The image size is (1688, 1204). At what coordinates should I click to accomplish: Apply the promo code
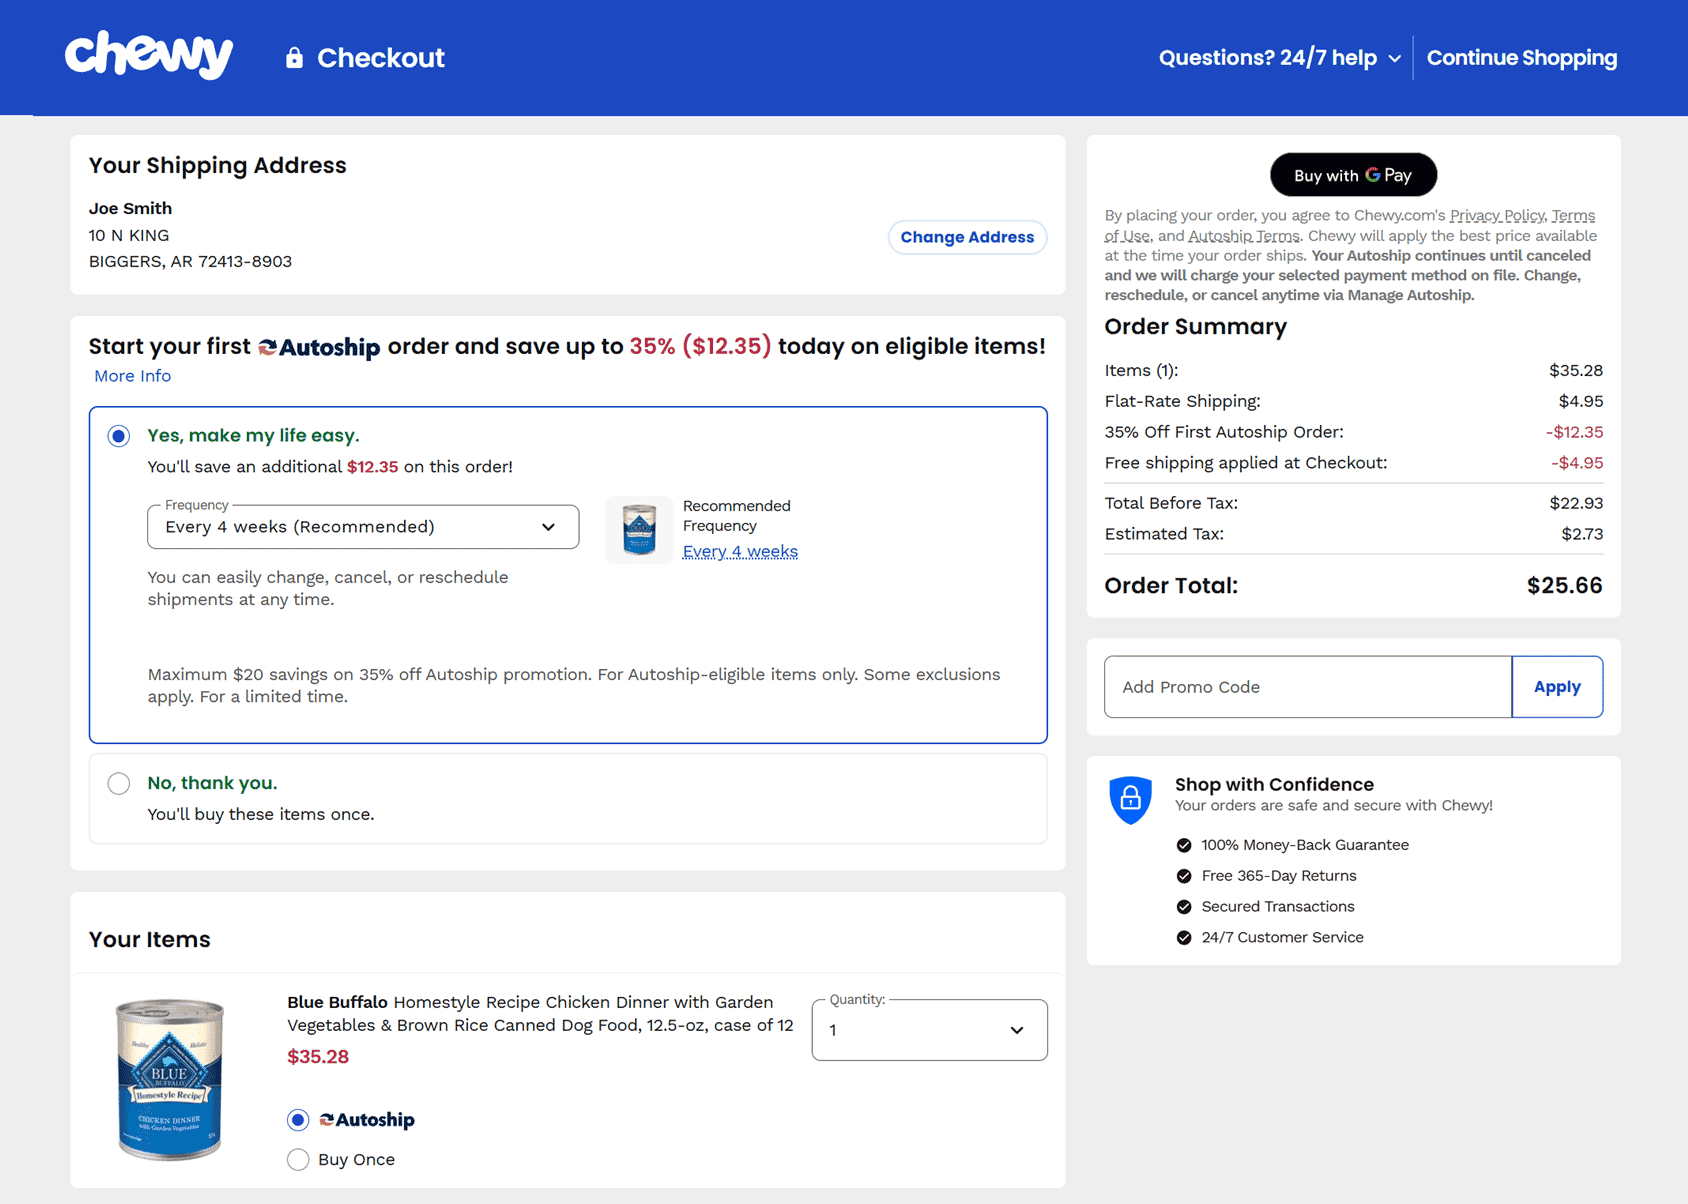coord(1557,687)
